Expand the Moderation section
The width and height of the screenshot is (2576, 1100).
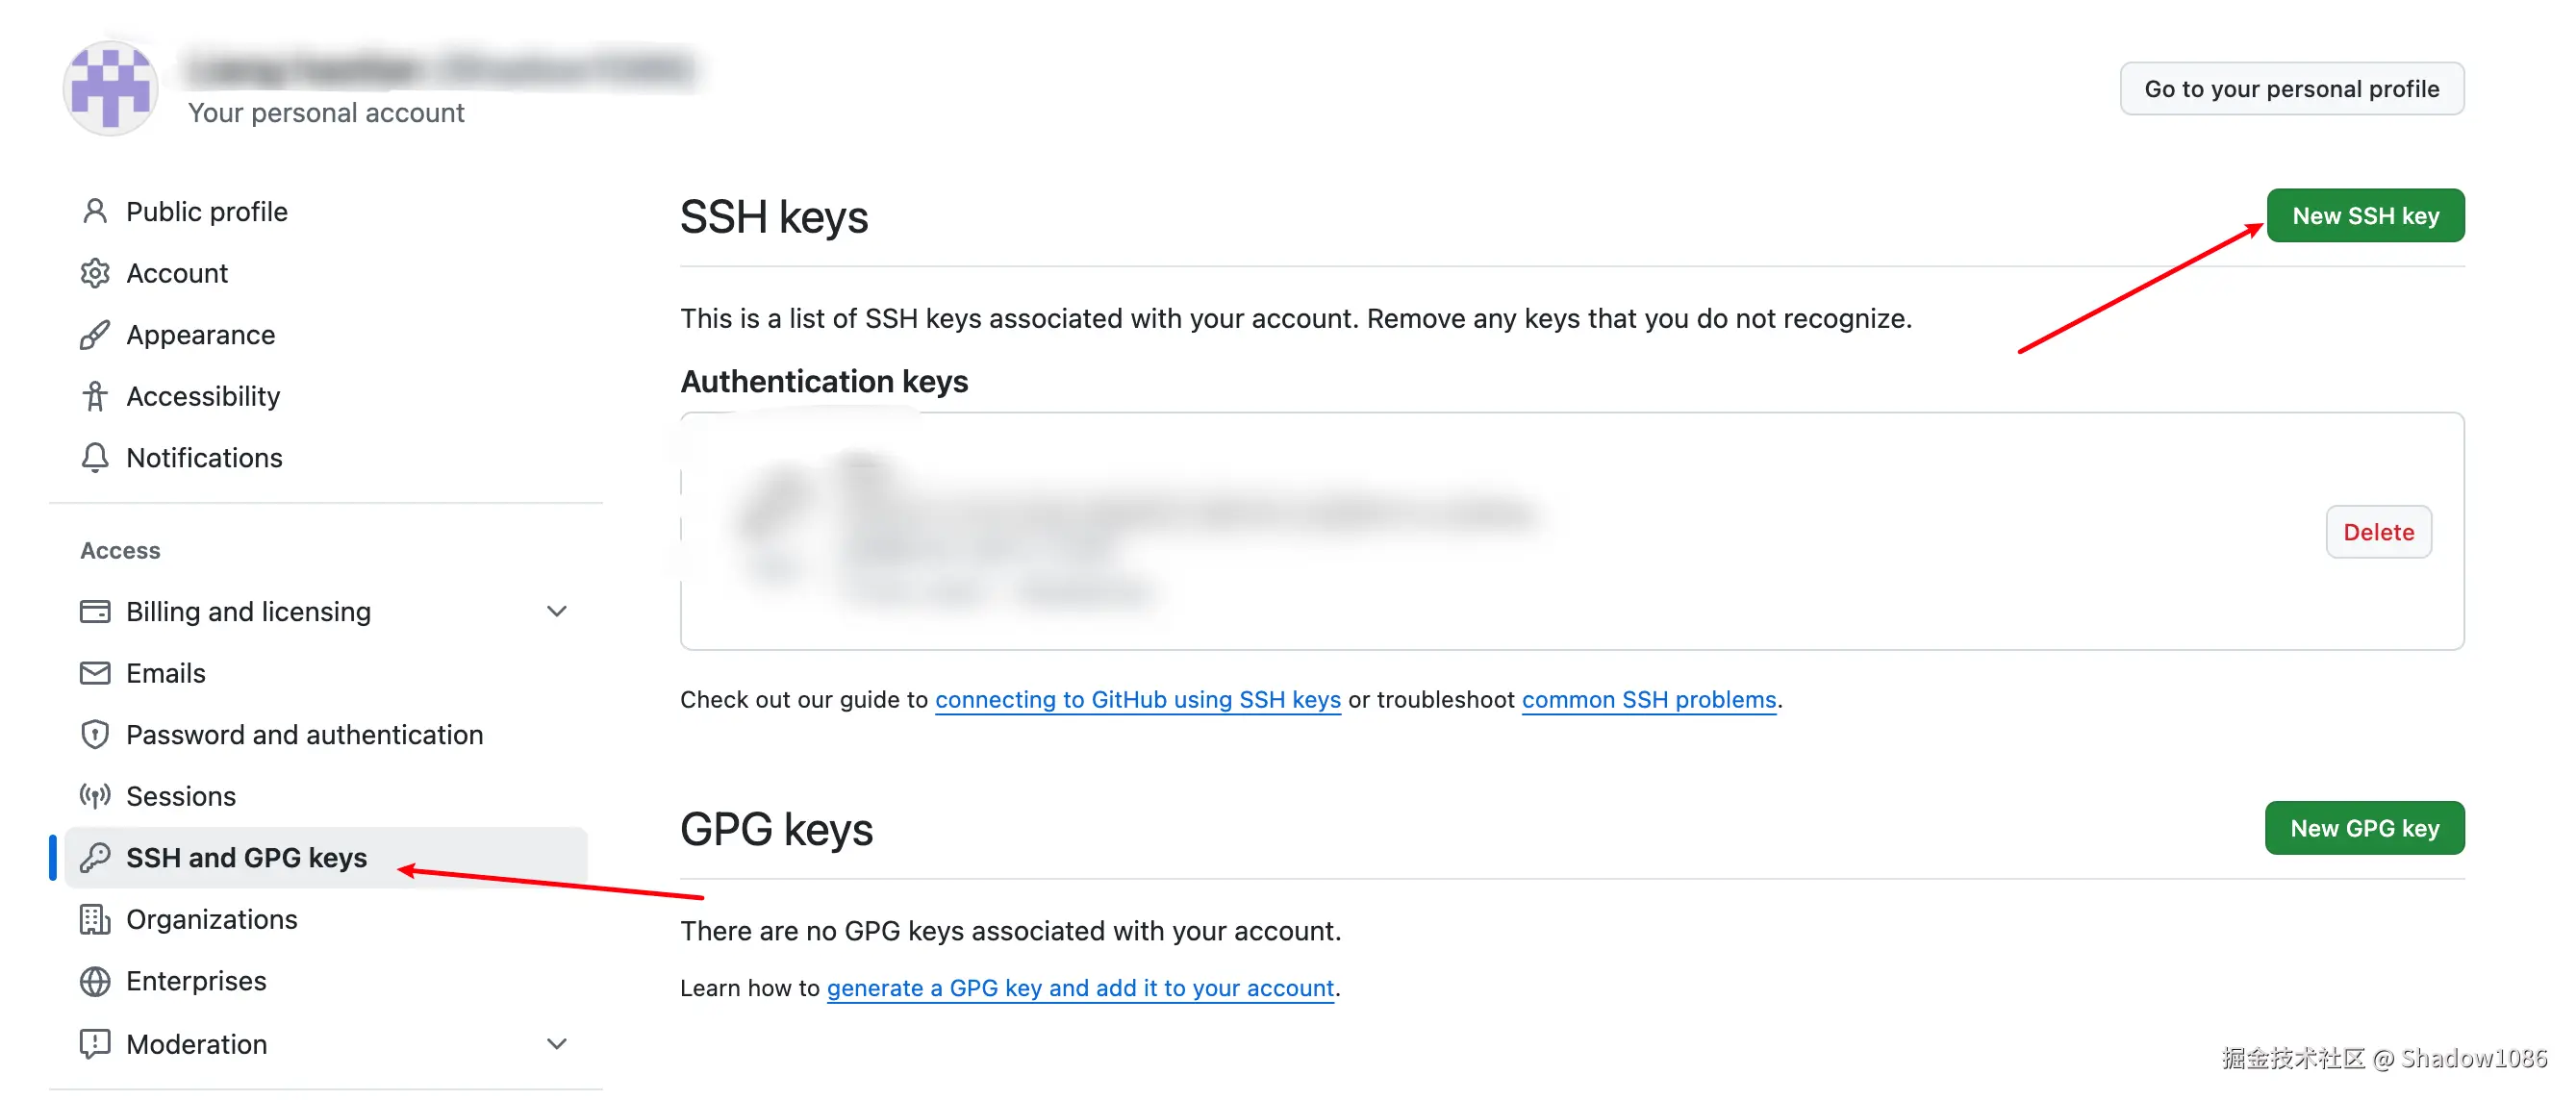557,1043
